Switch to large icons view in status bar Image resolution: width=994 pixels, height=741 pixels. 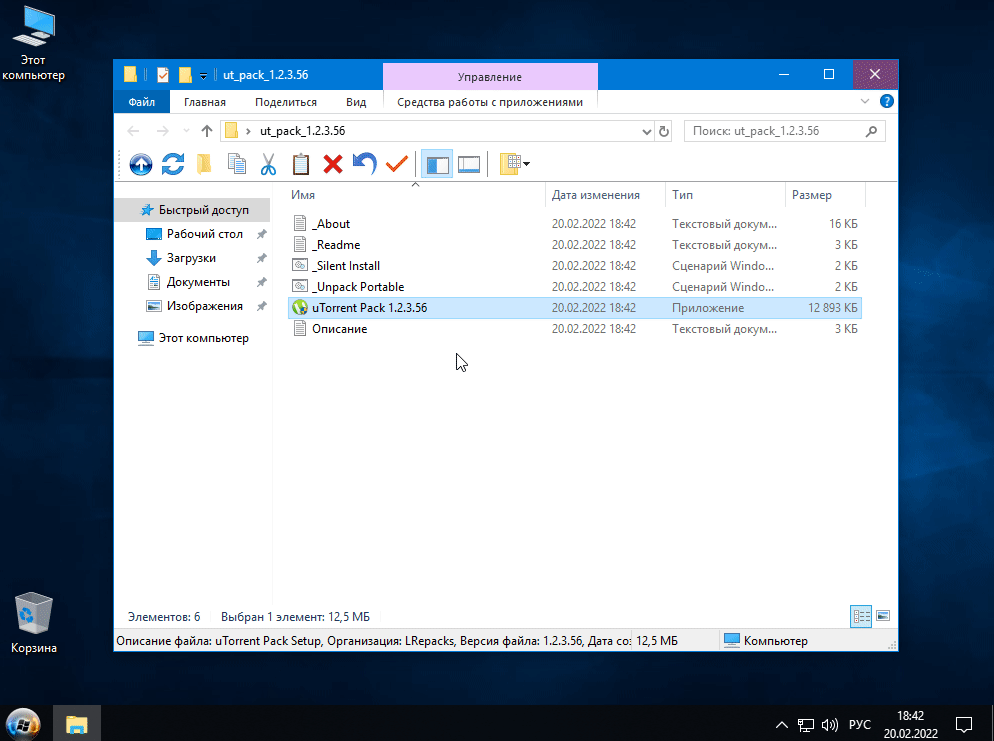point(882,616)
